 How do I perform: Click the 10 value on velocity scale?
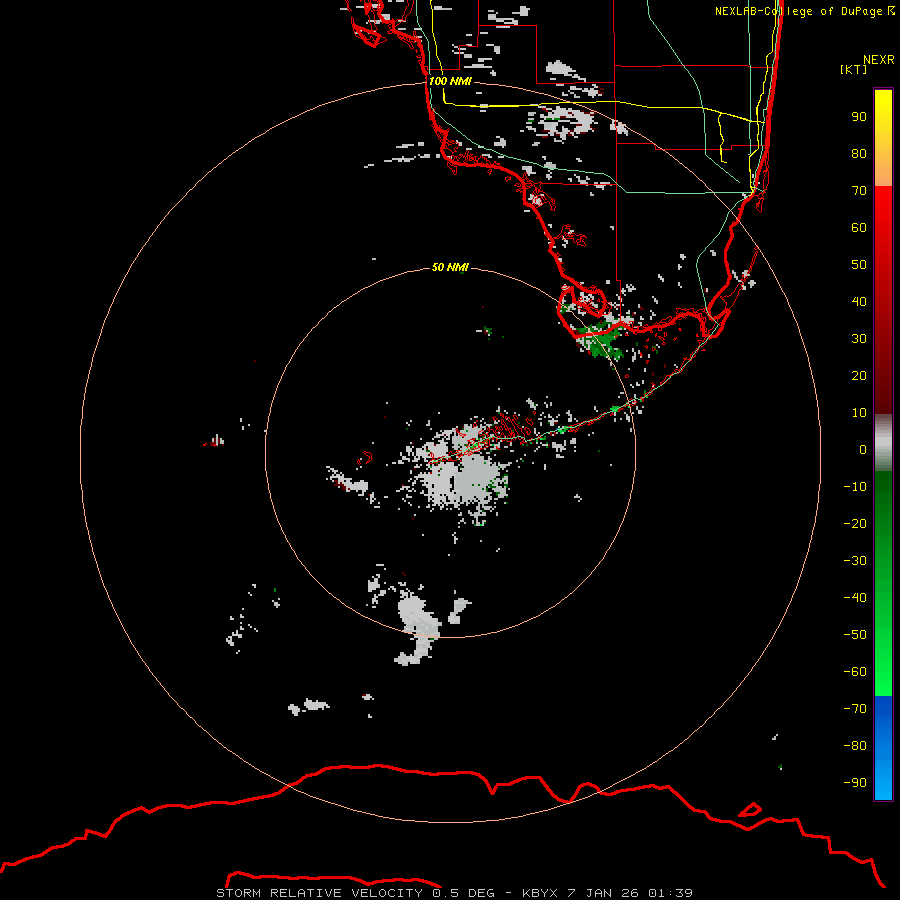coord(859,413)
